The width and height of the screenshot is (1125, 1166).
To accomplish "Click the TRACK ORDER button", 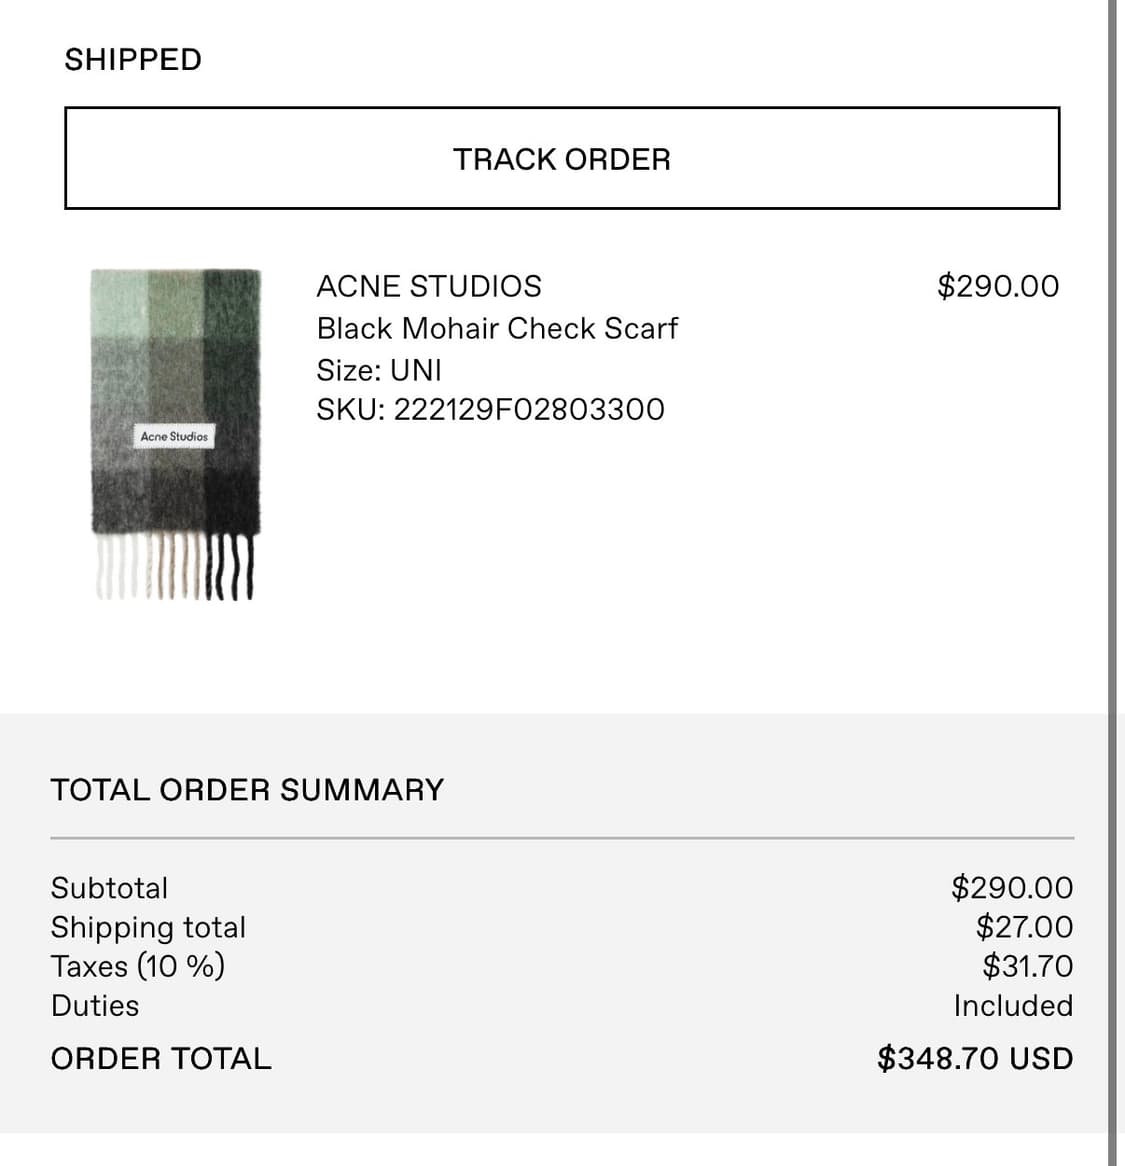I will 562,158.
